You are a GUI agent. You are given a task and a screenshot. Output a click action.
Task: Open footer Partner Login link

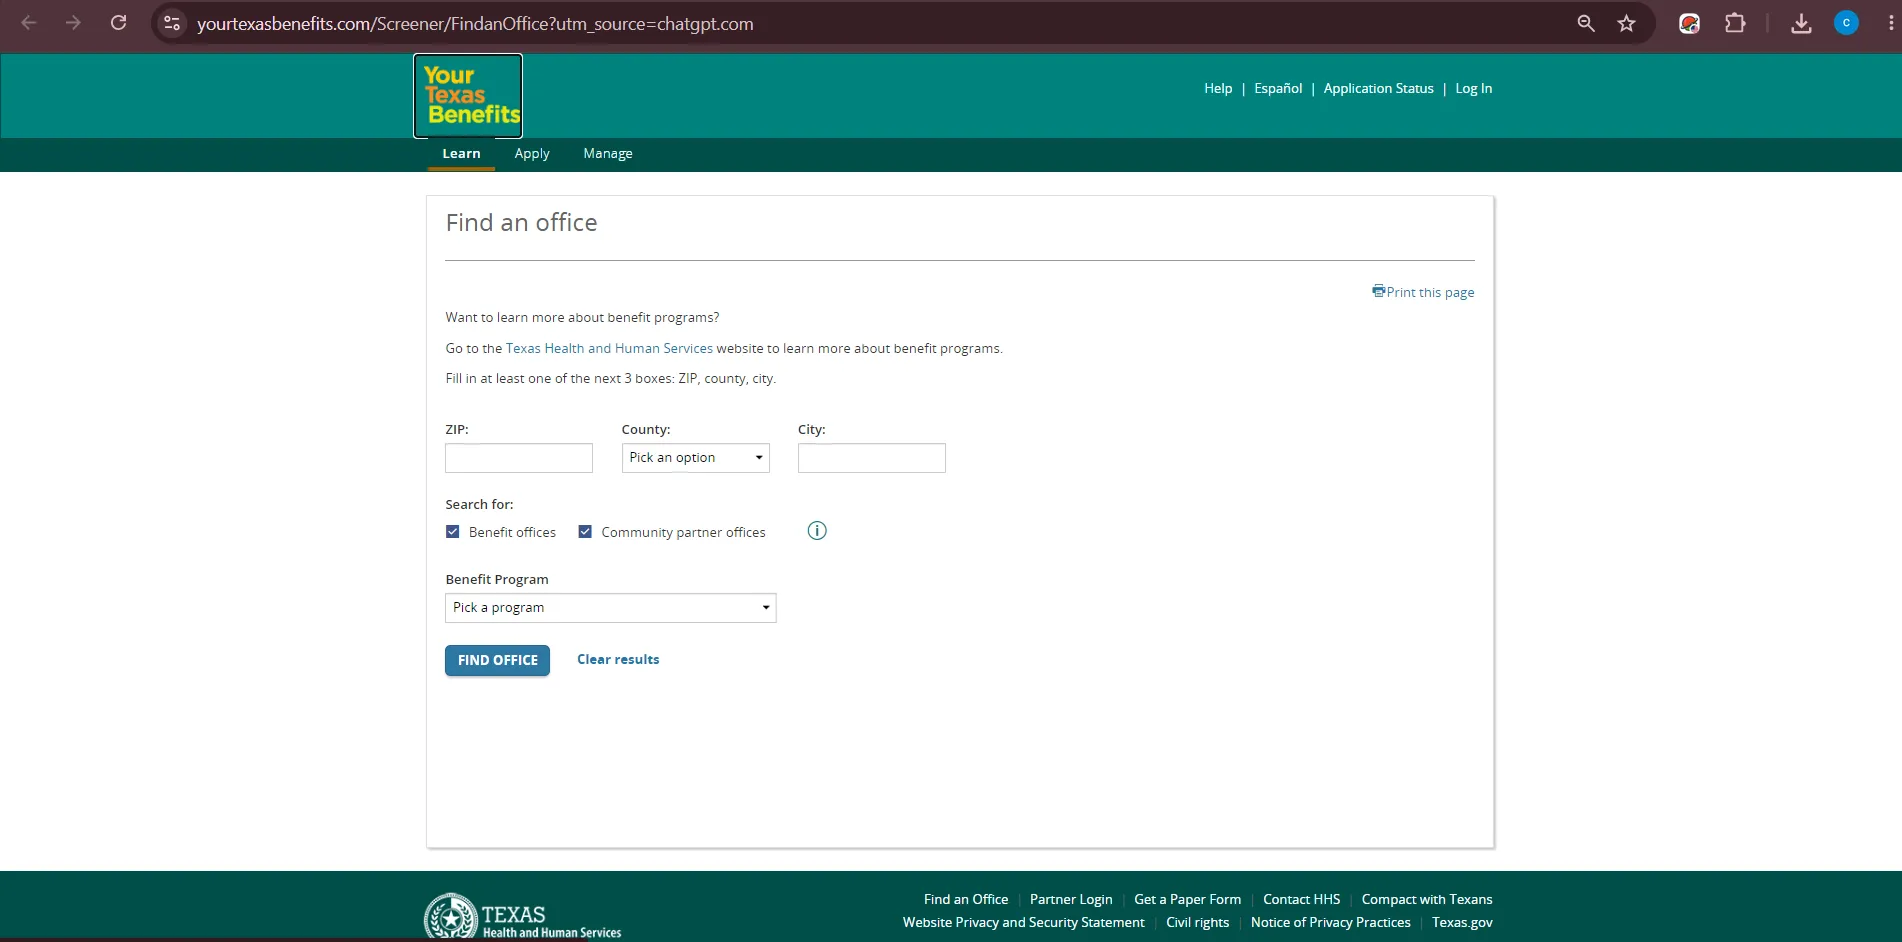(x=1071, y=899)
